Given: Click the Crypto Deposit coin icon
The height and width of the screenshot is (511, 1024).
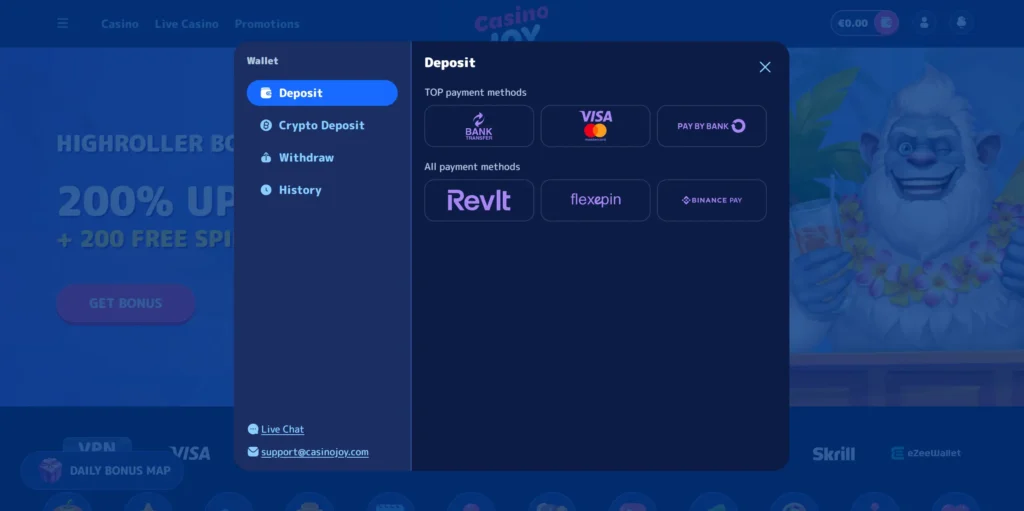Looking at the screenshot, I should pos(266,125).
